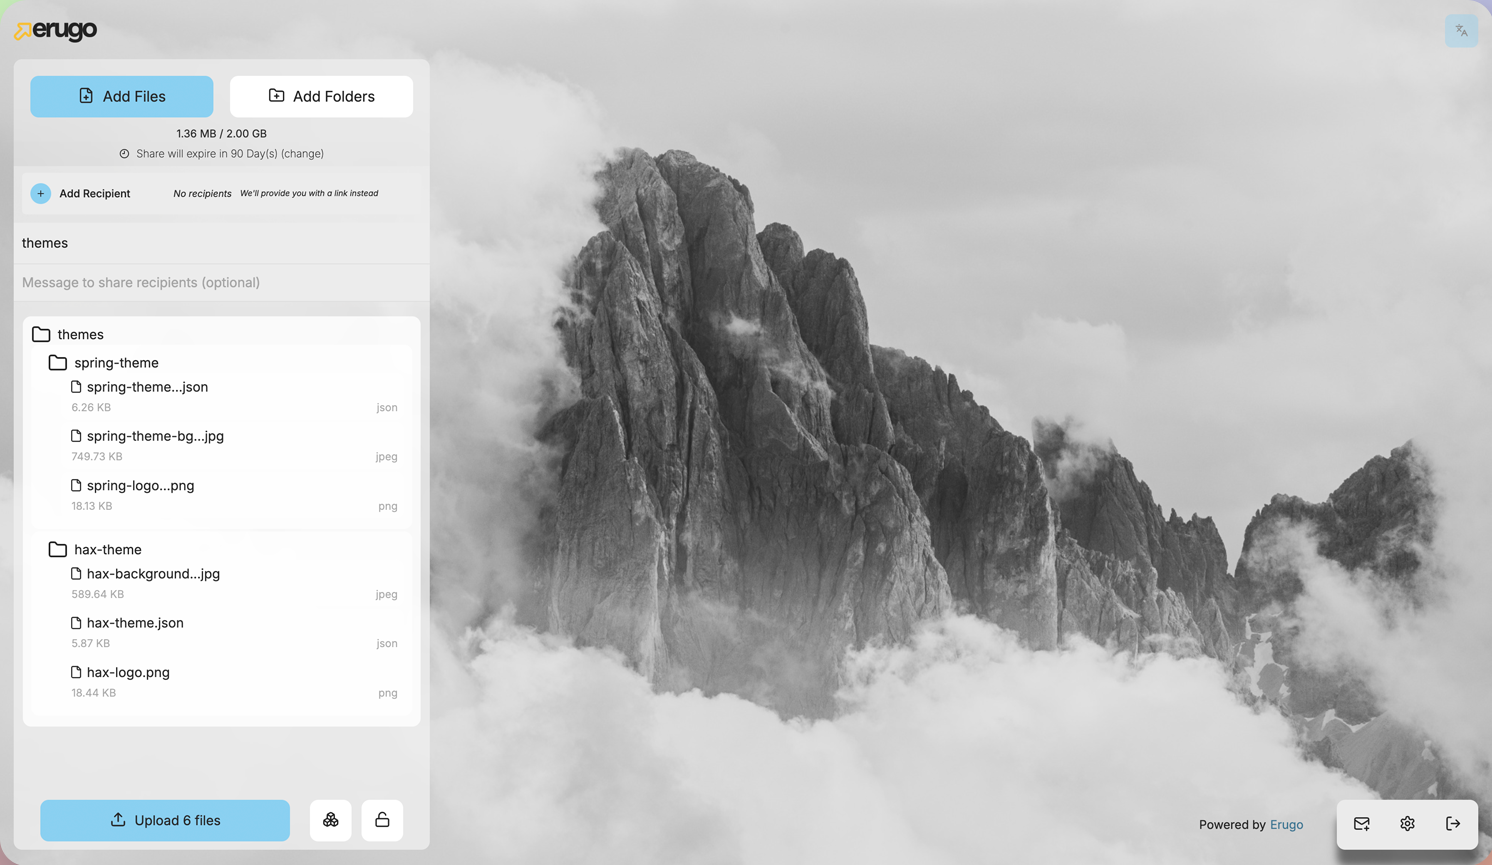Click the Upload 6 files button

pos(165,820)
